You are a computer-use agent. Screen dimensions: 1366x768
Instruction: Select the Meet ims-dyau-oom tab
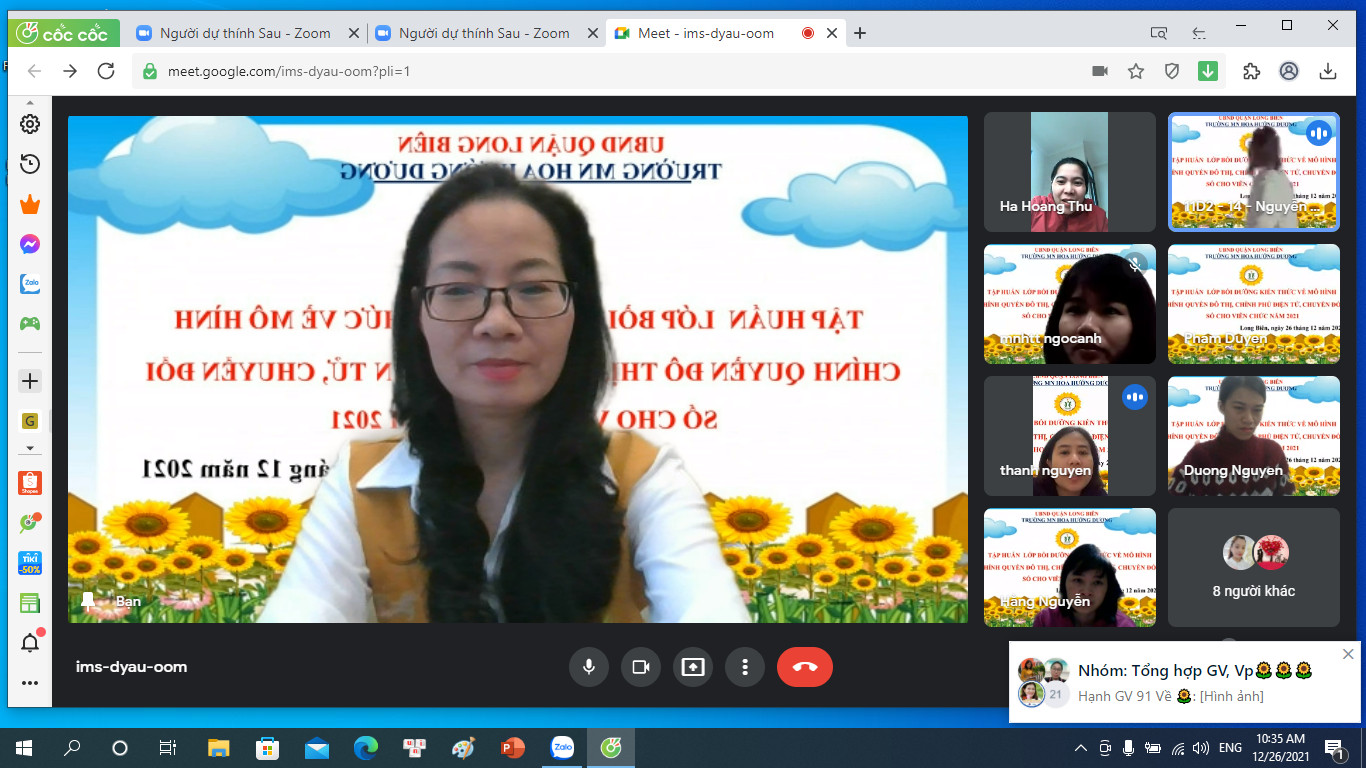pos(705,33)
